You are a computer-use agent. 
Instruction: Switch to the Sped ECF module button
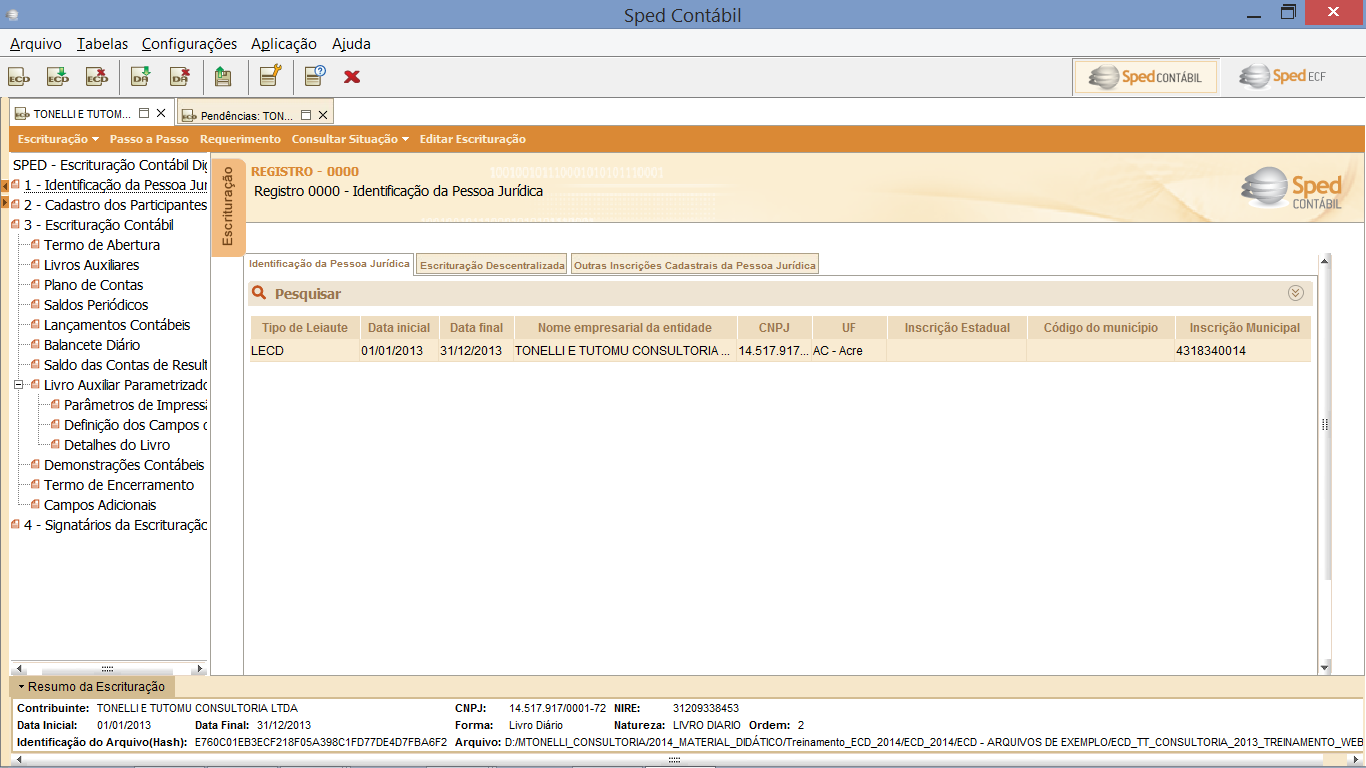point(1283,76)
